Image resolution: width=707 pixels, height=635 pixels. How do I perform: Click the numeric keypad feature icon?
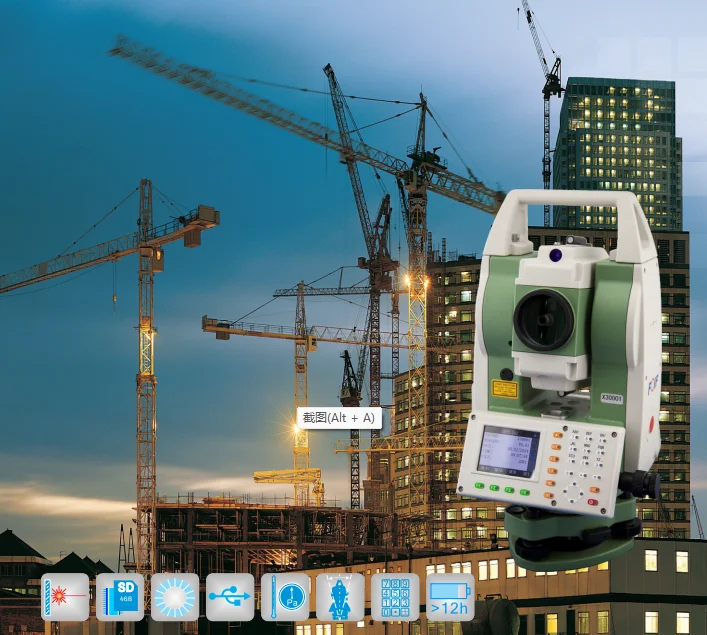click(395, 597)
